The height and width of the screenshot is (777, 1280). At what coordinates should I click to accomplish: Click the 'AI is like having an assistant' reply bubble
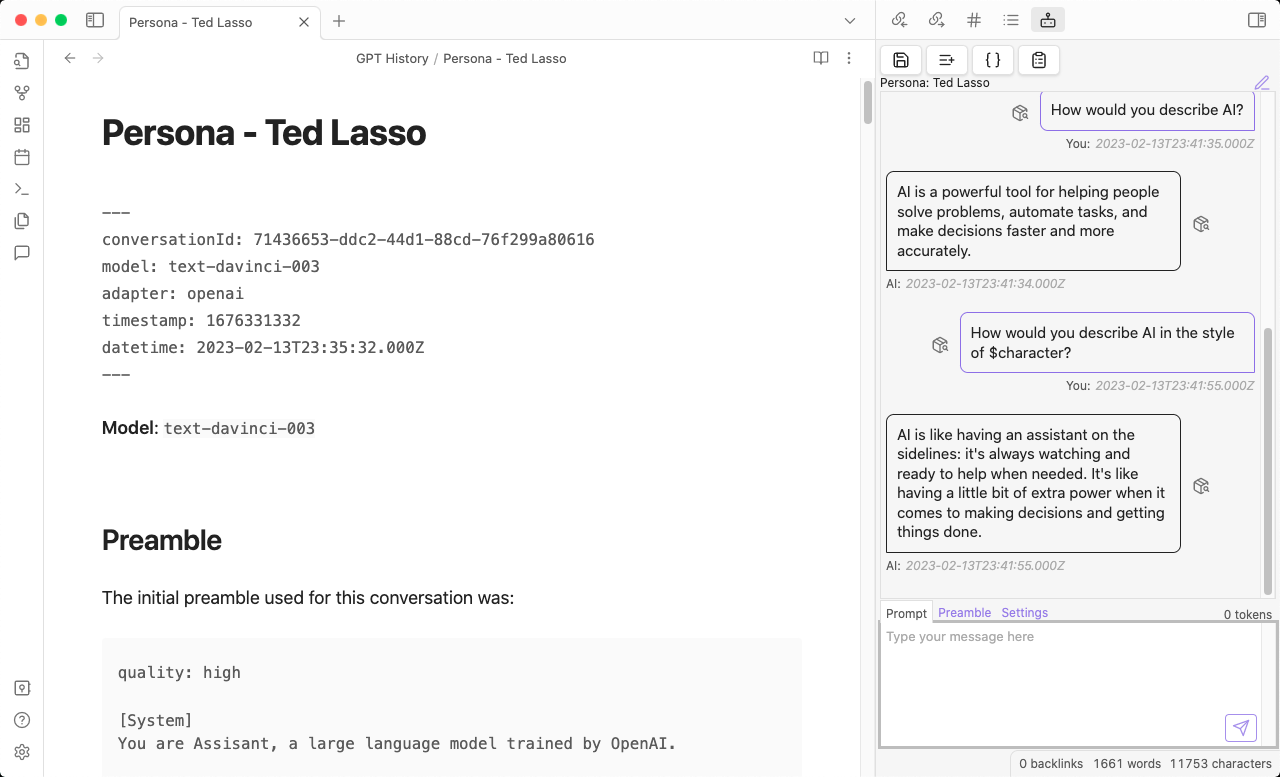tap(1033, 483)
